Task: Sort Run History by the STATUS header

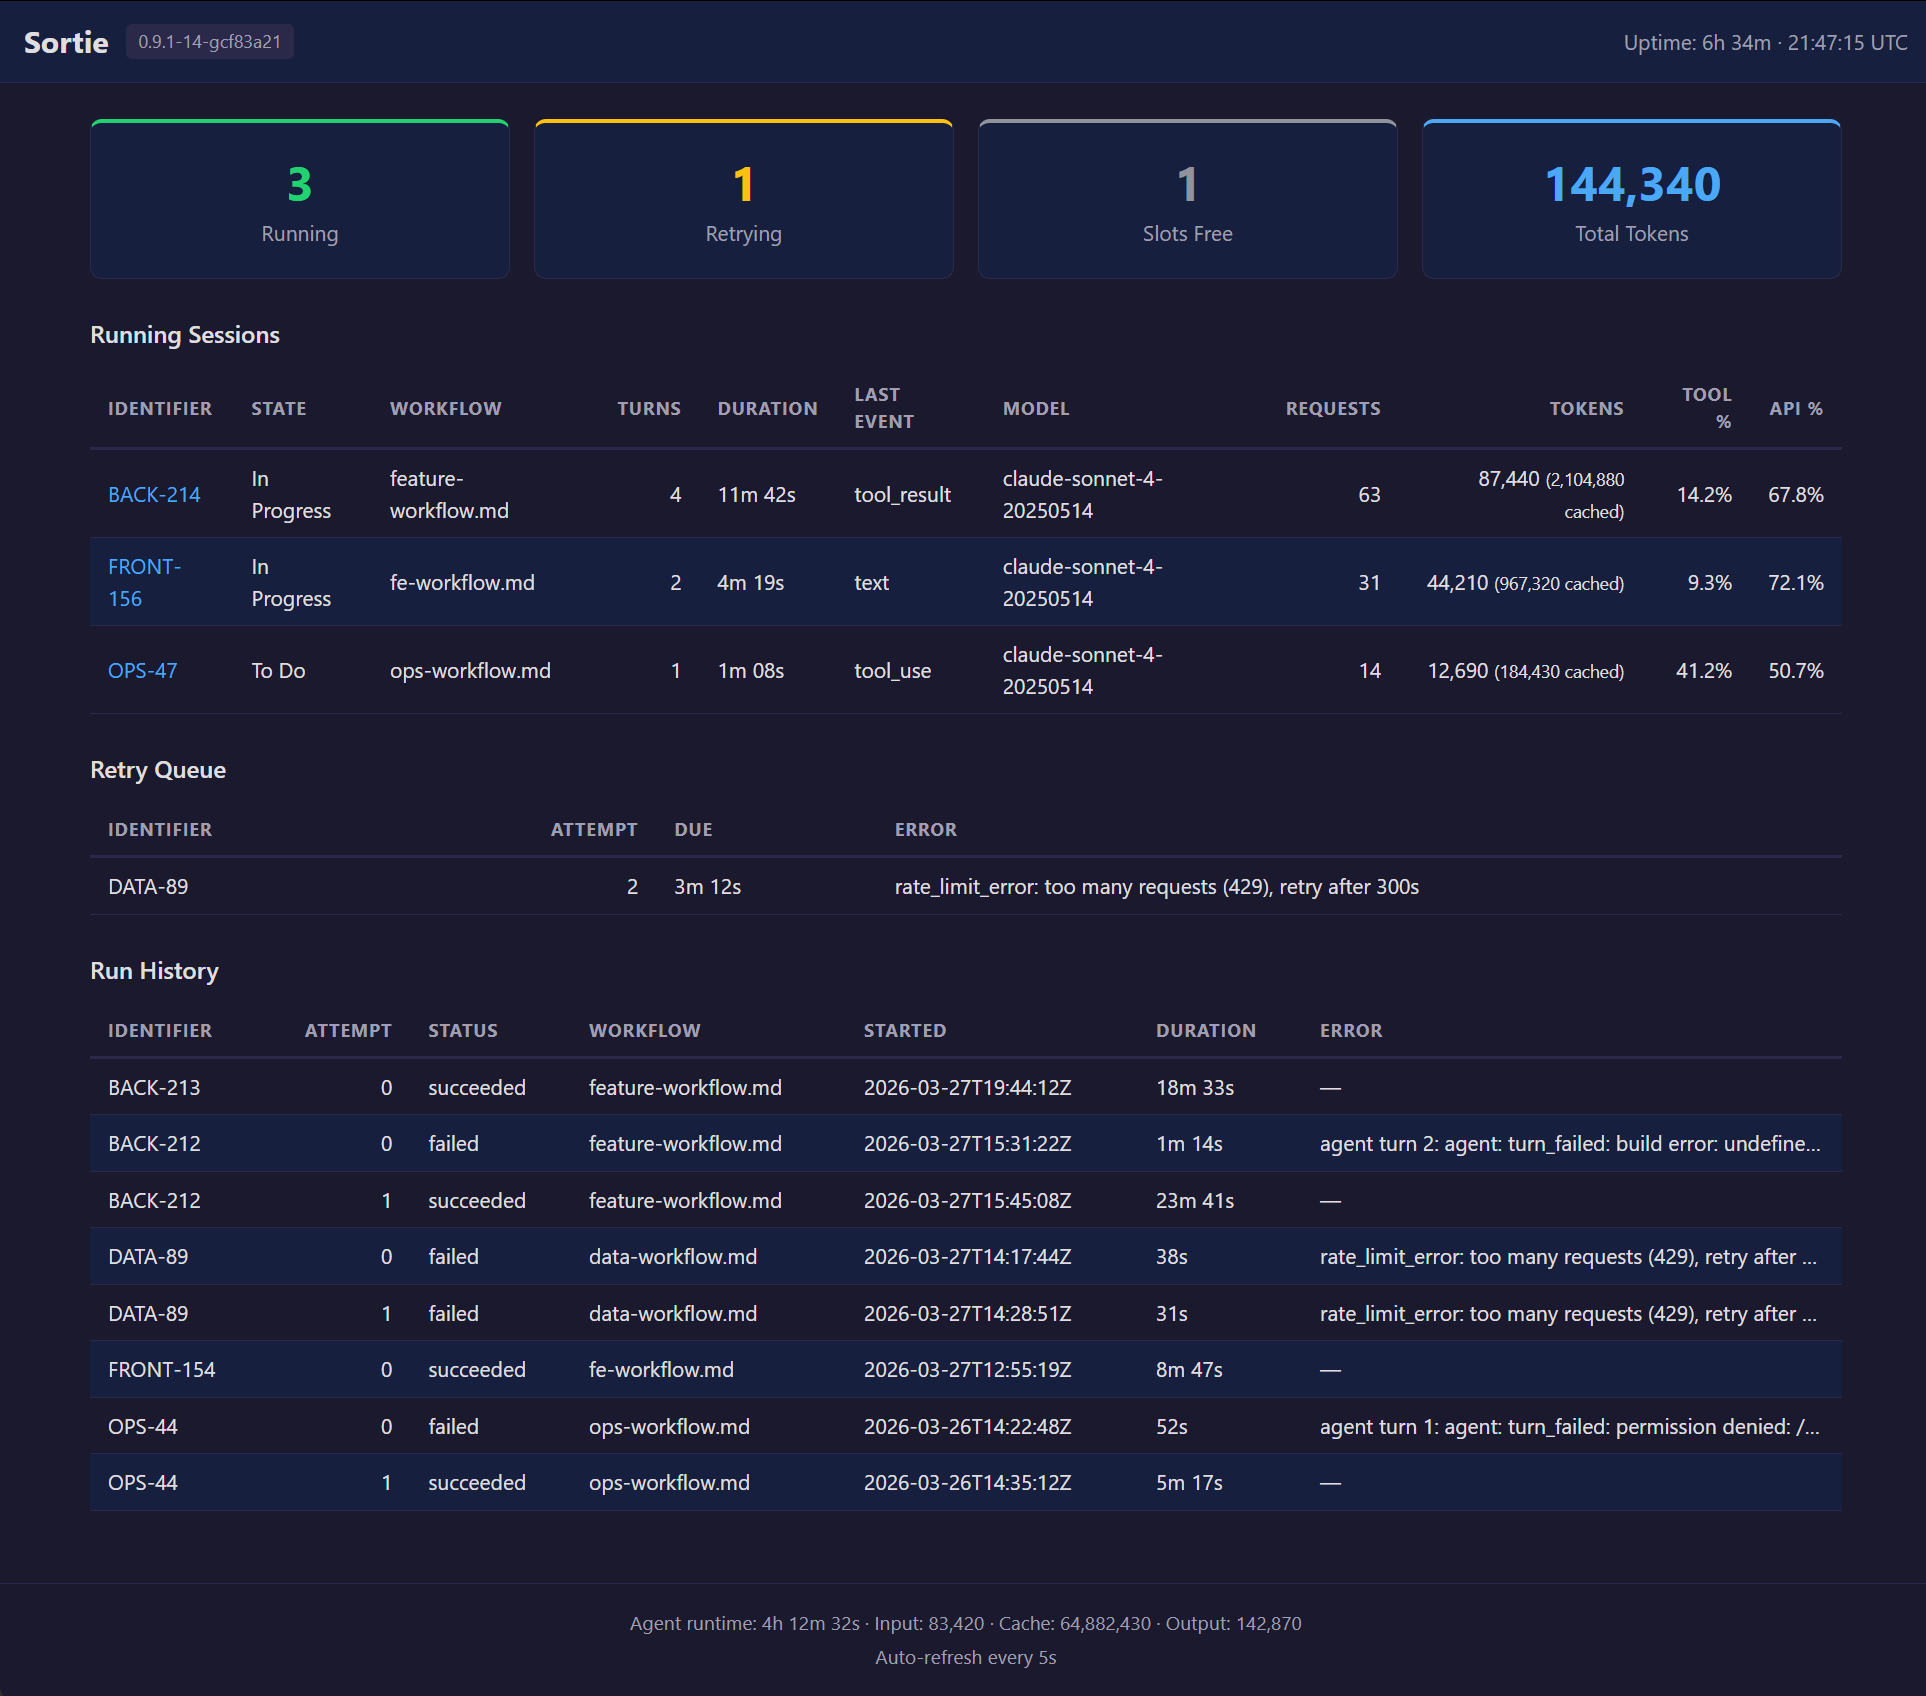Action: click(x=462, y=1030)
